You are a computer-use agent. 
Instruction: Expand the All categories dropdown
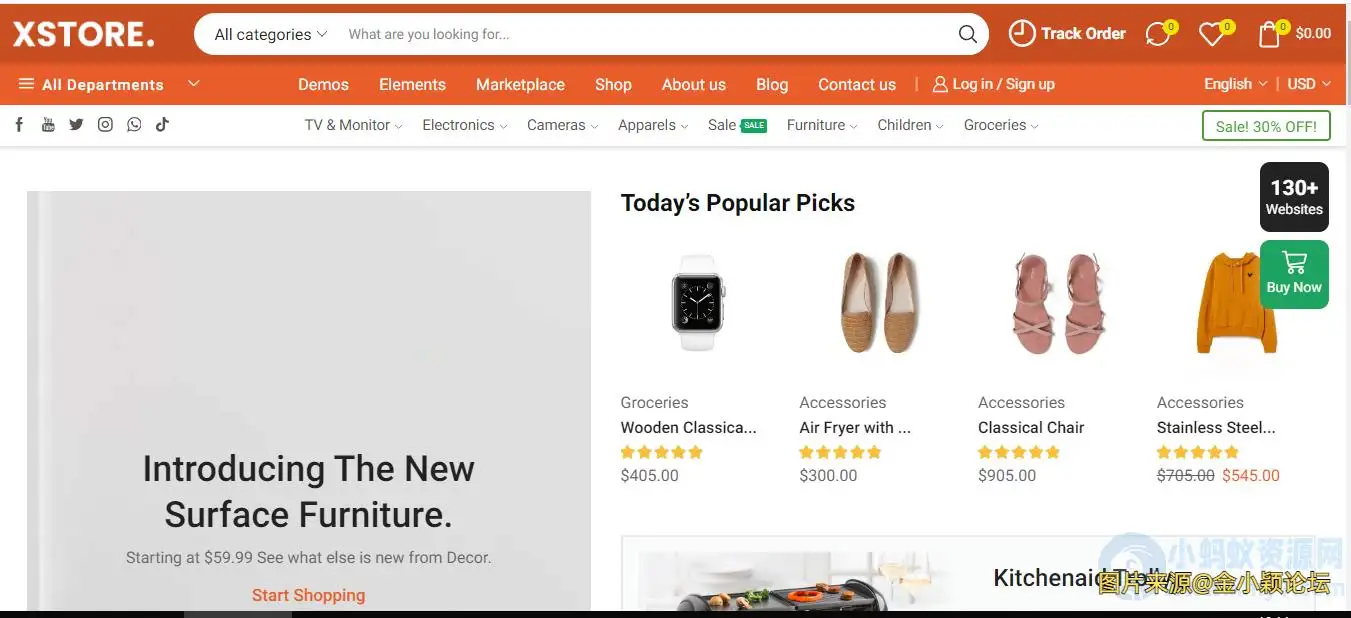pos(270,34)
